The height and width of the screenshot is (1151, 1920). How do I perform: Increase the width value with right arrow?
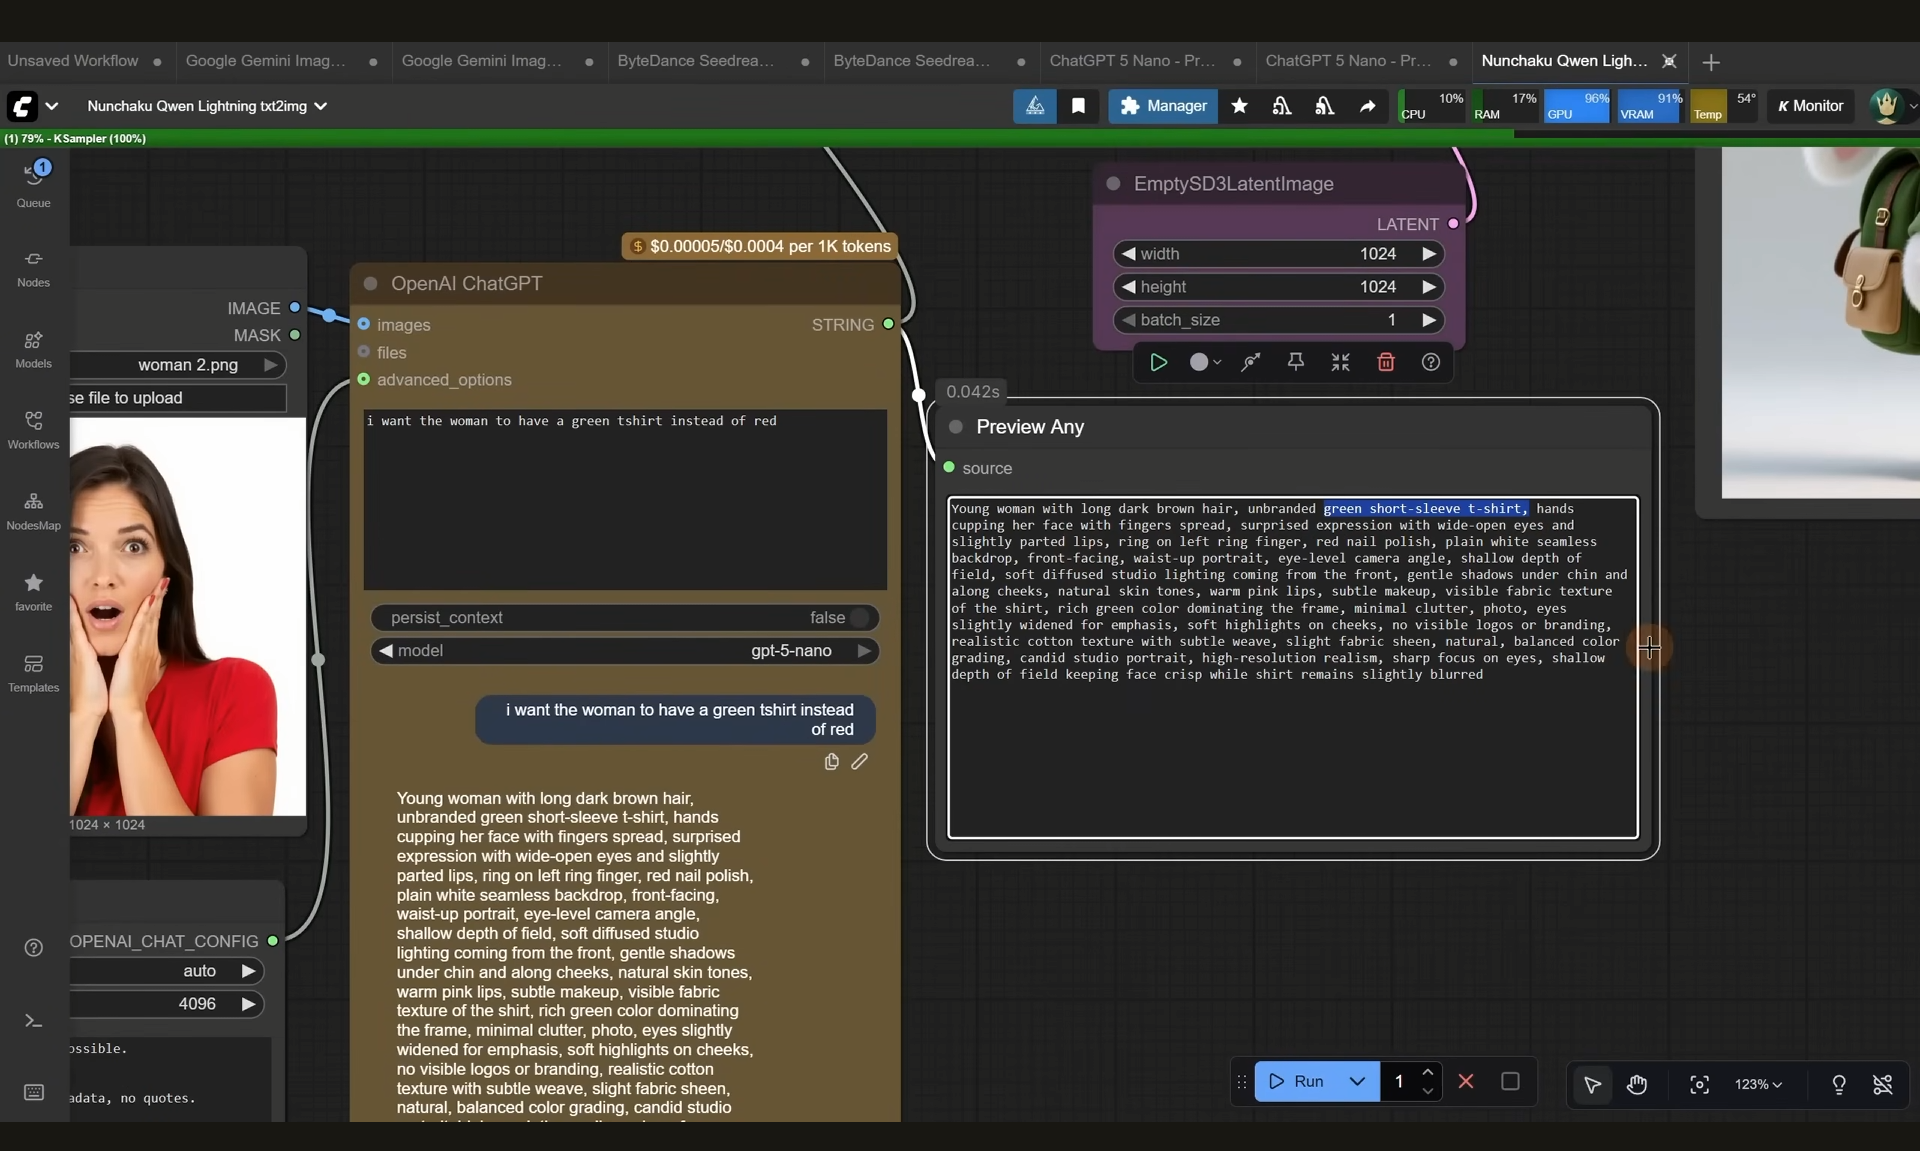(x=1429, y=254)
